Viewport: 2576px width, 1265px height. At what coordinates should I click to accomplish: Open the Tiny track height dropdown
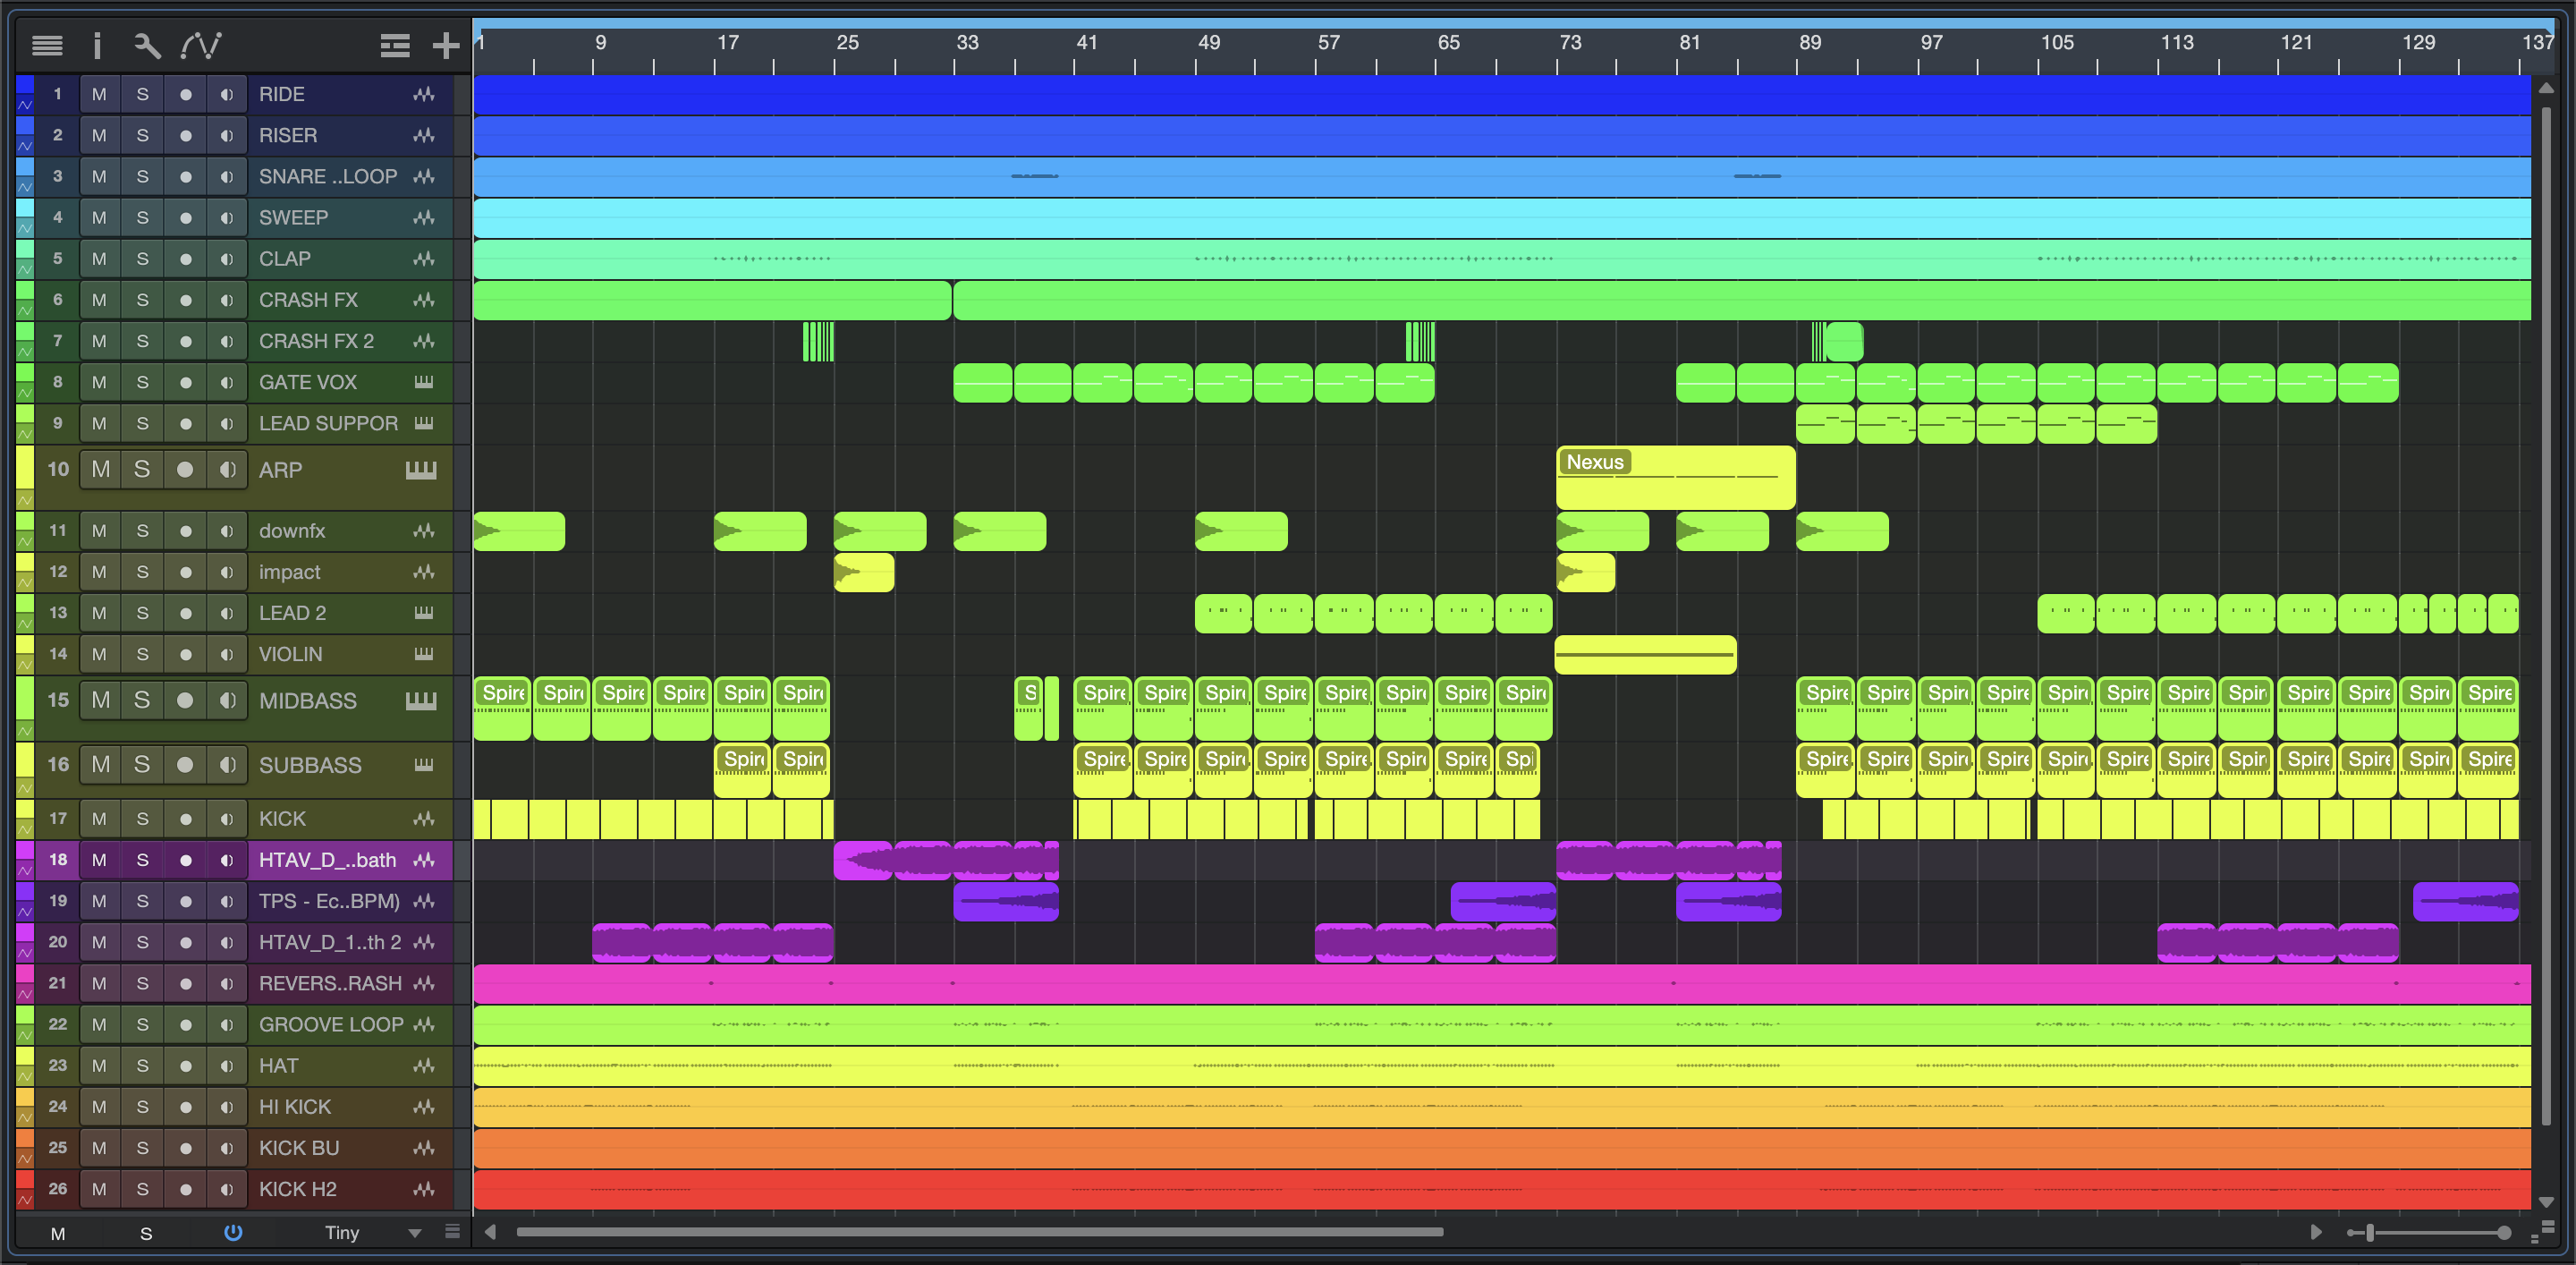(414, 1233)
